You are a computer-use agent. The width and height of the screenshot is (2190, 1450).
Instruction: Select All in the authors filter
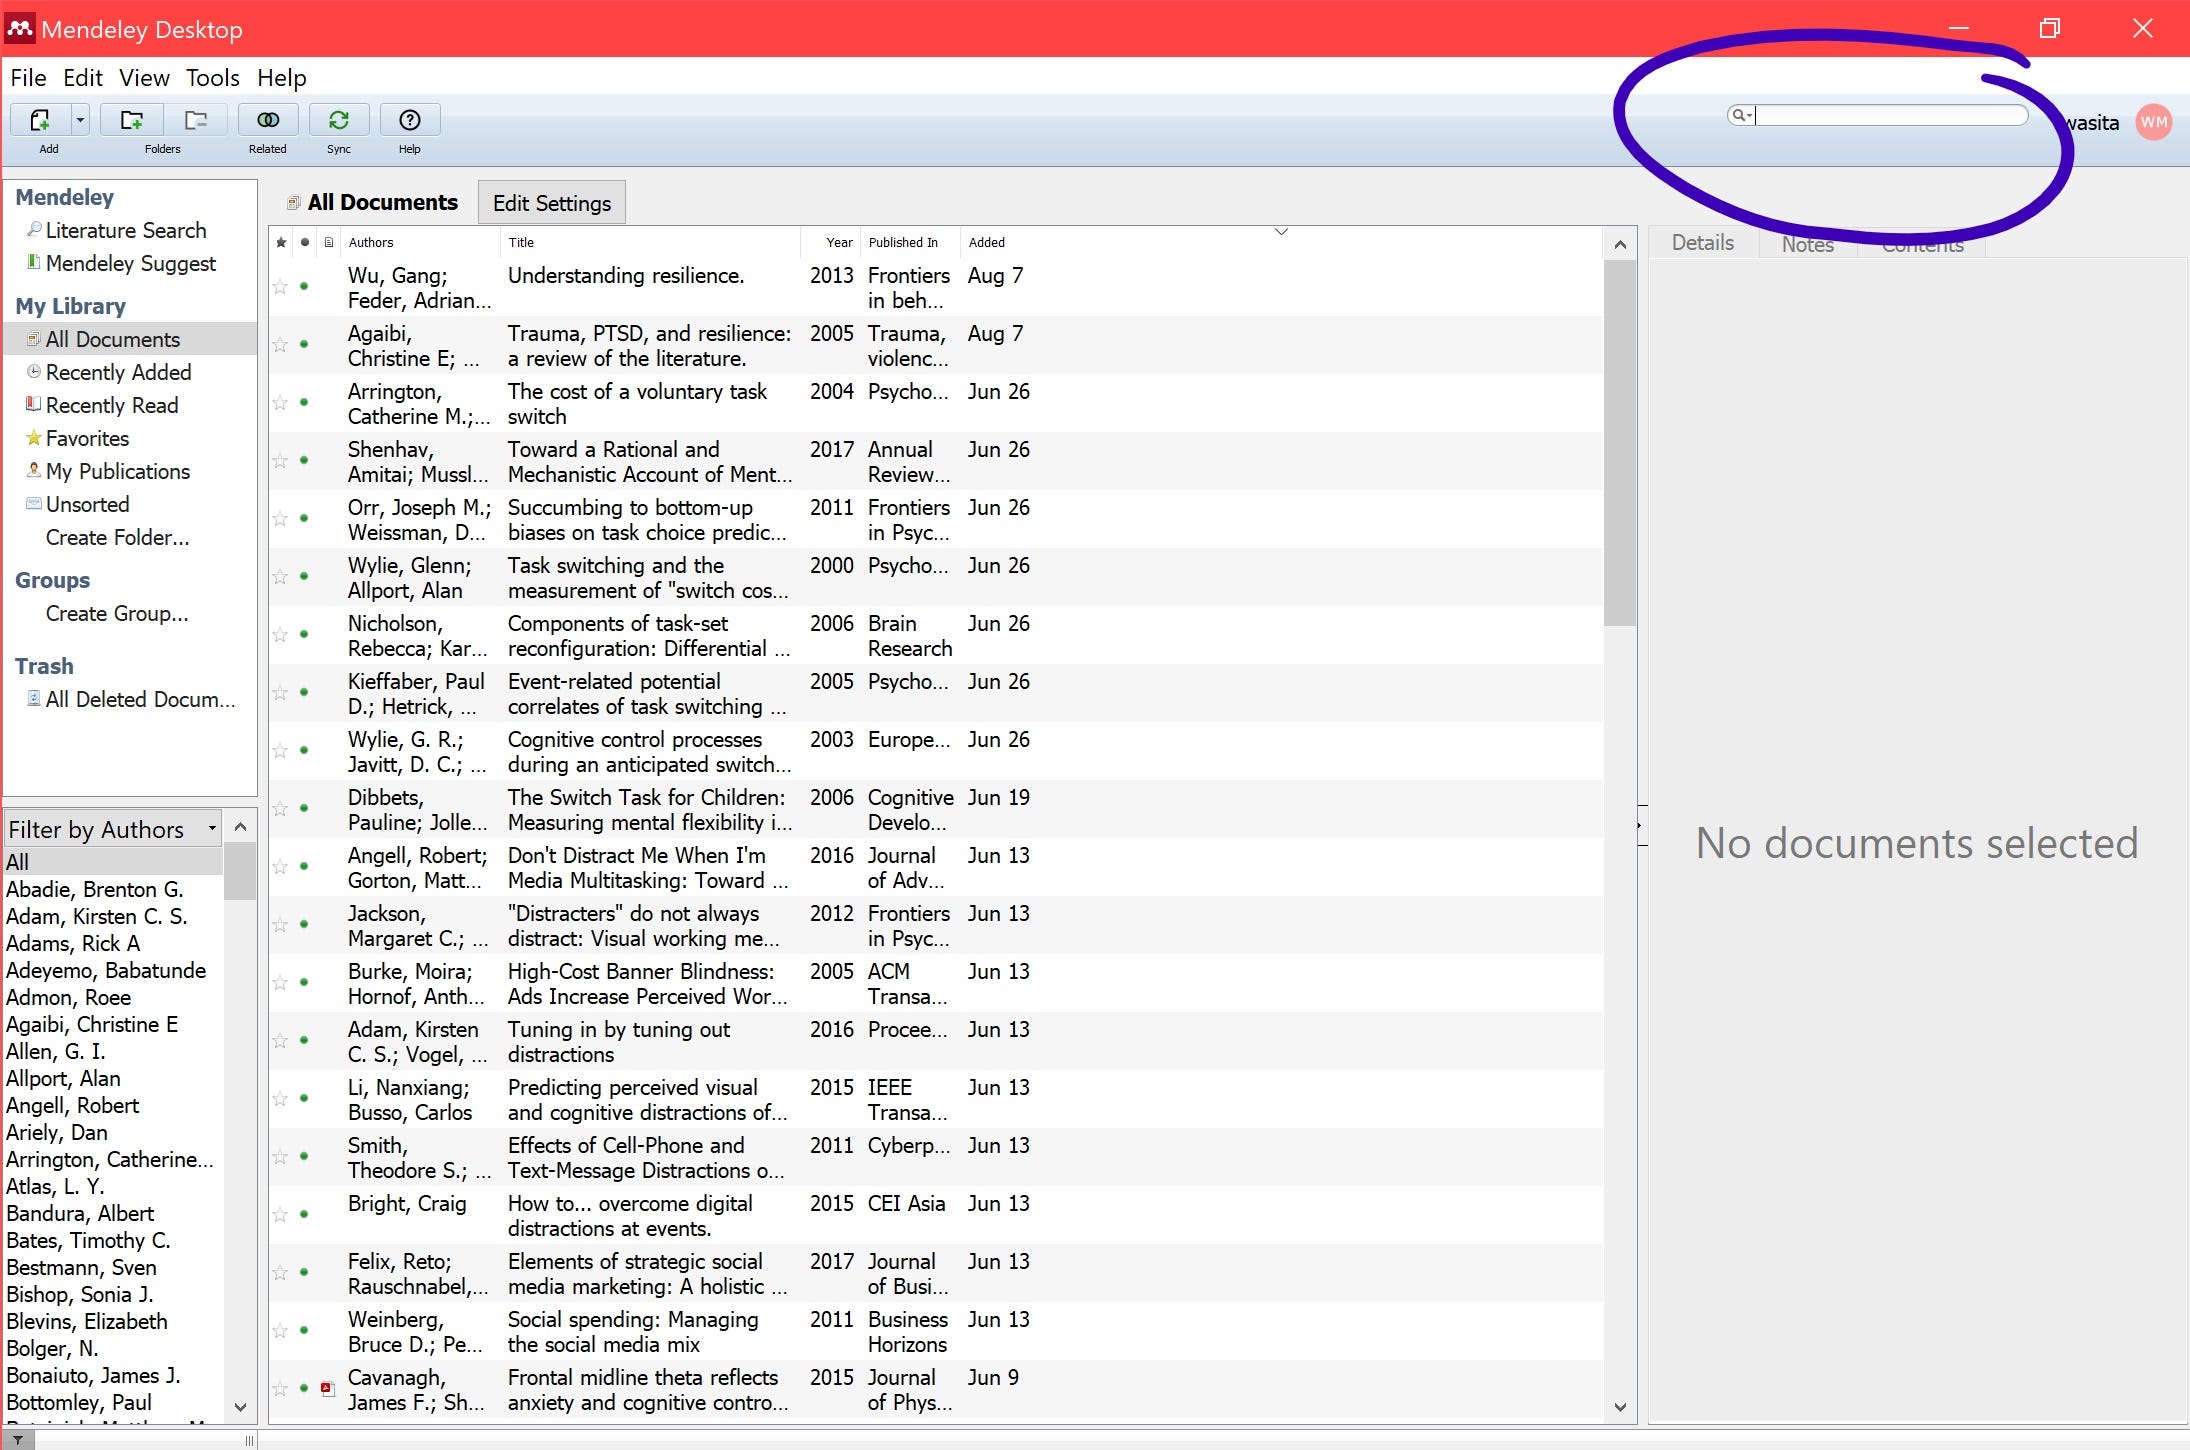(x=113, y=862)
